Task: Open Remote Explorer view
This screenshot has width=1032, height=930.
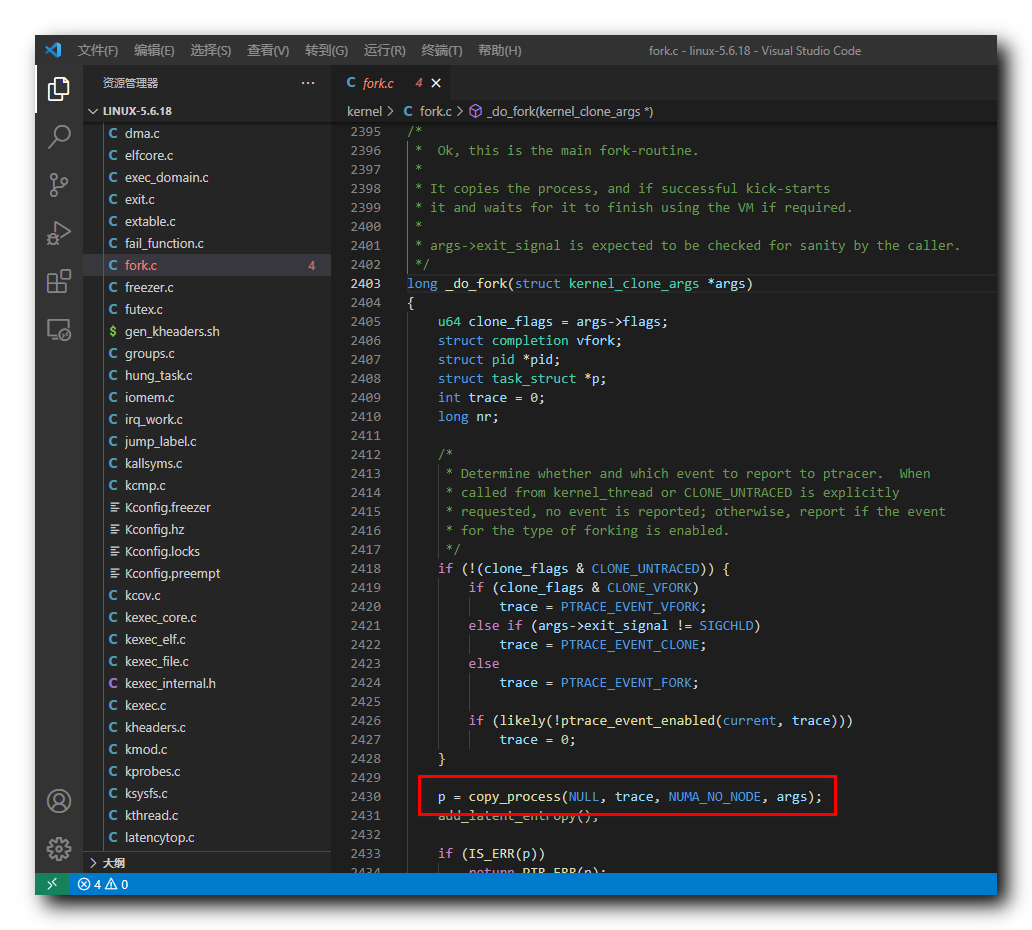Action: click(59, 329)
